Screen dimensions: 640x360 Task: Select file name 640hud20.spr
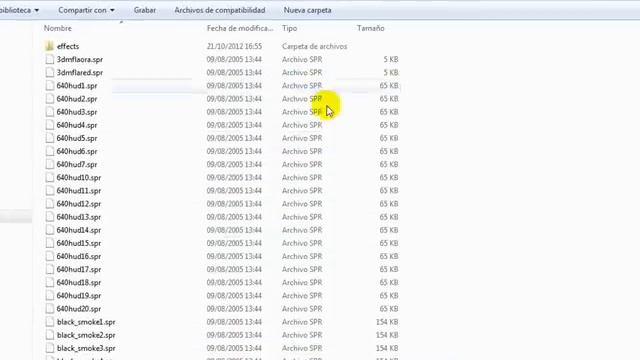[x=79, y=309]
